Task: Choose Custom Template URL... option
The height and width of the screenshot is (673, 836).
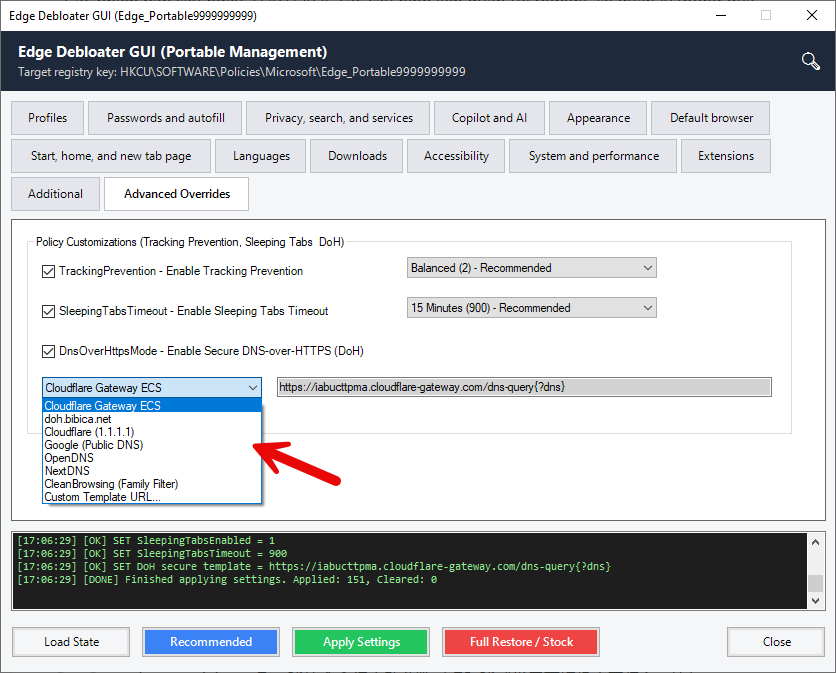Action: click(x=152, y=497)
